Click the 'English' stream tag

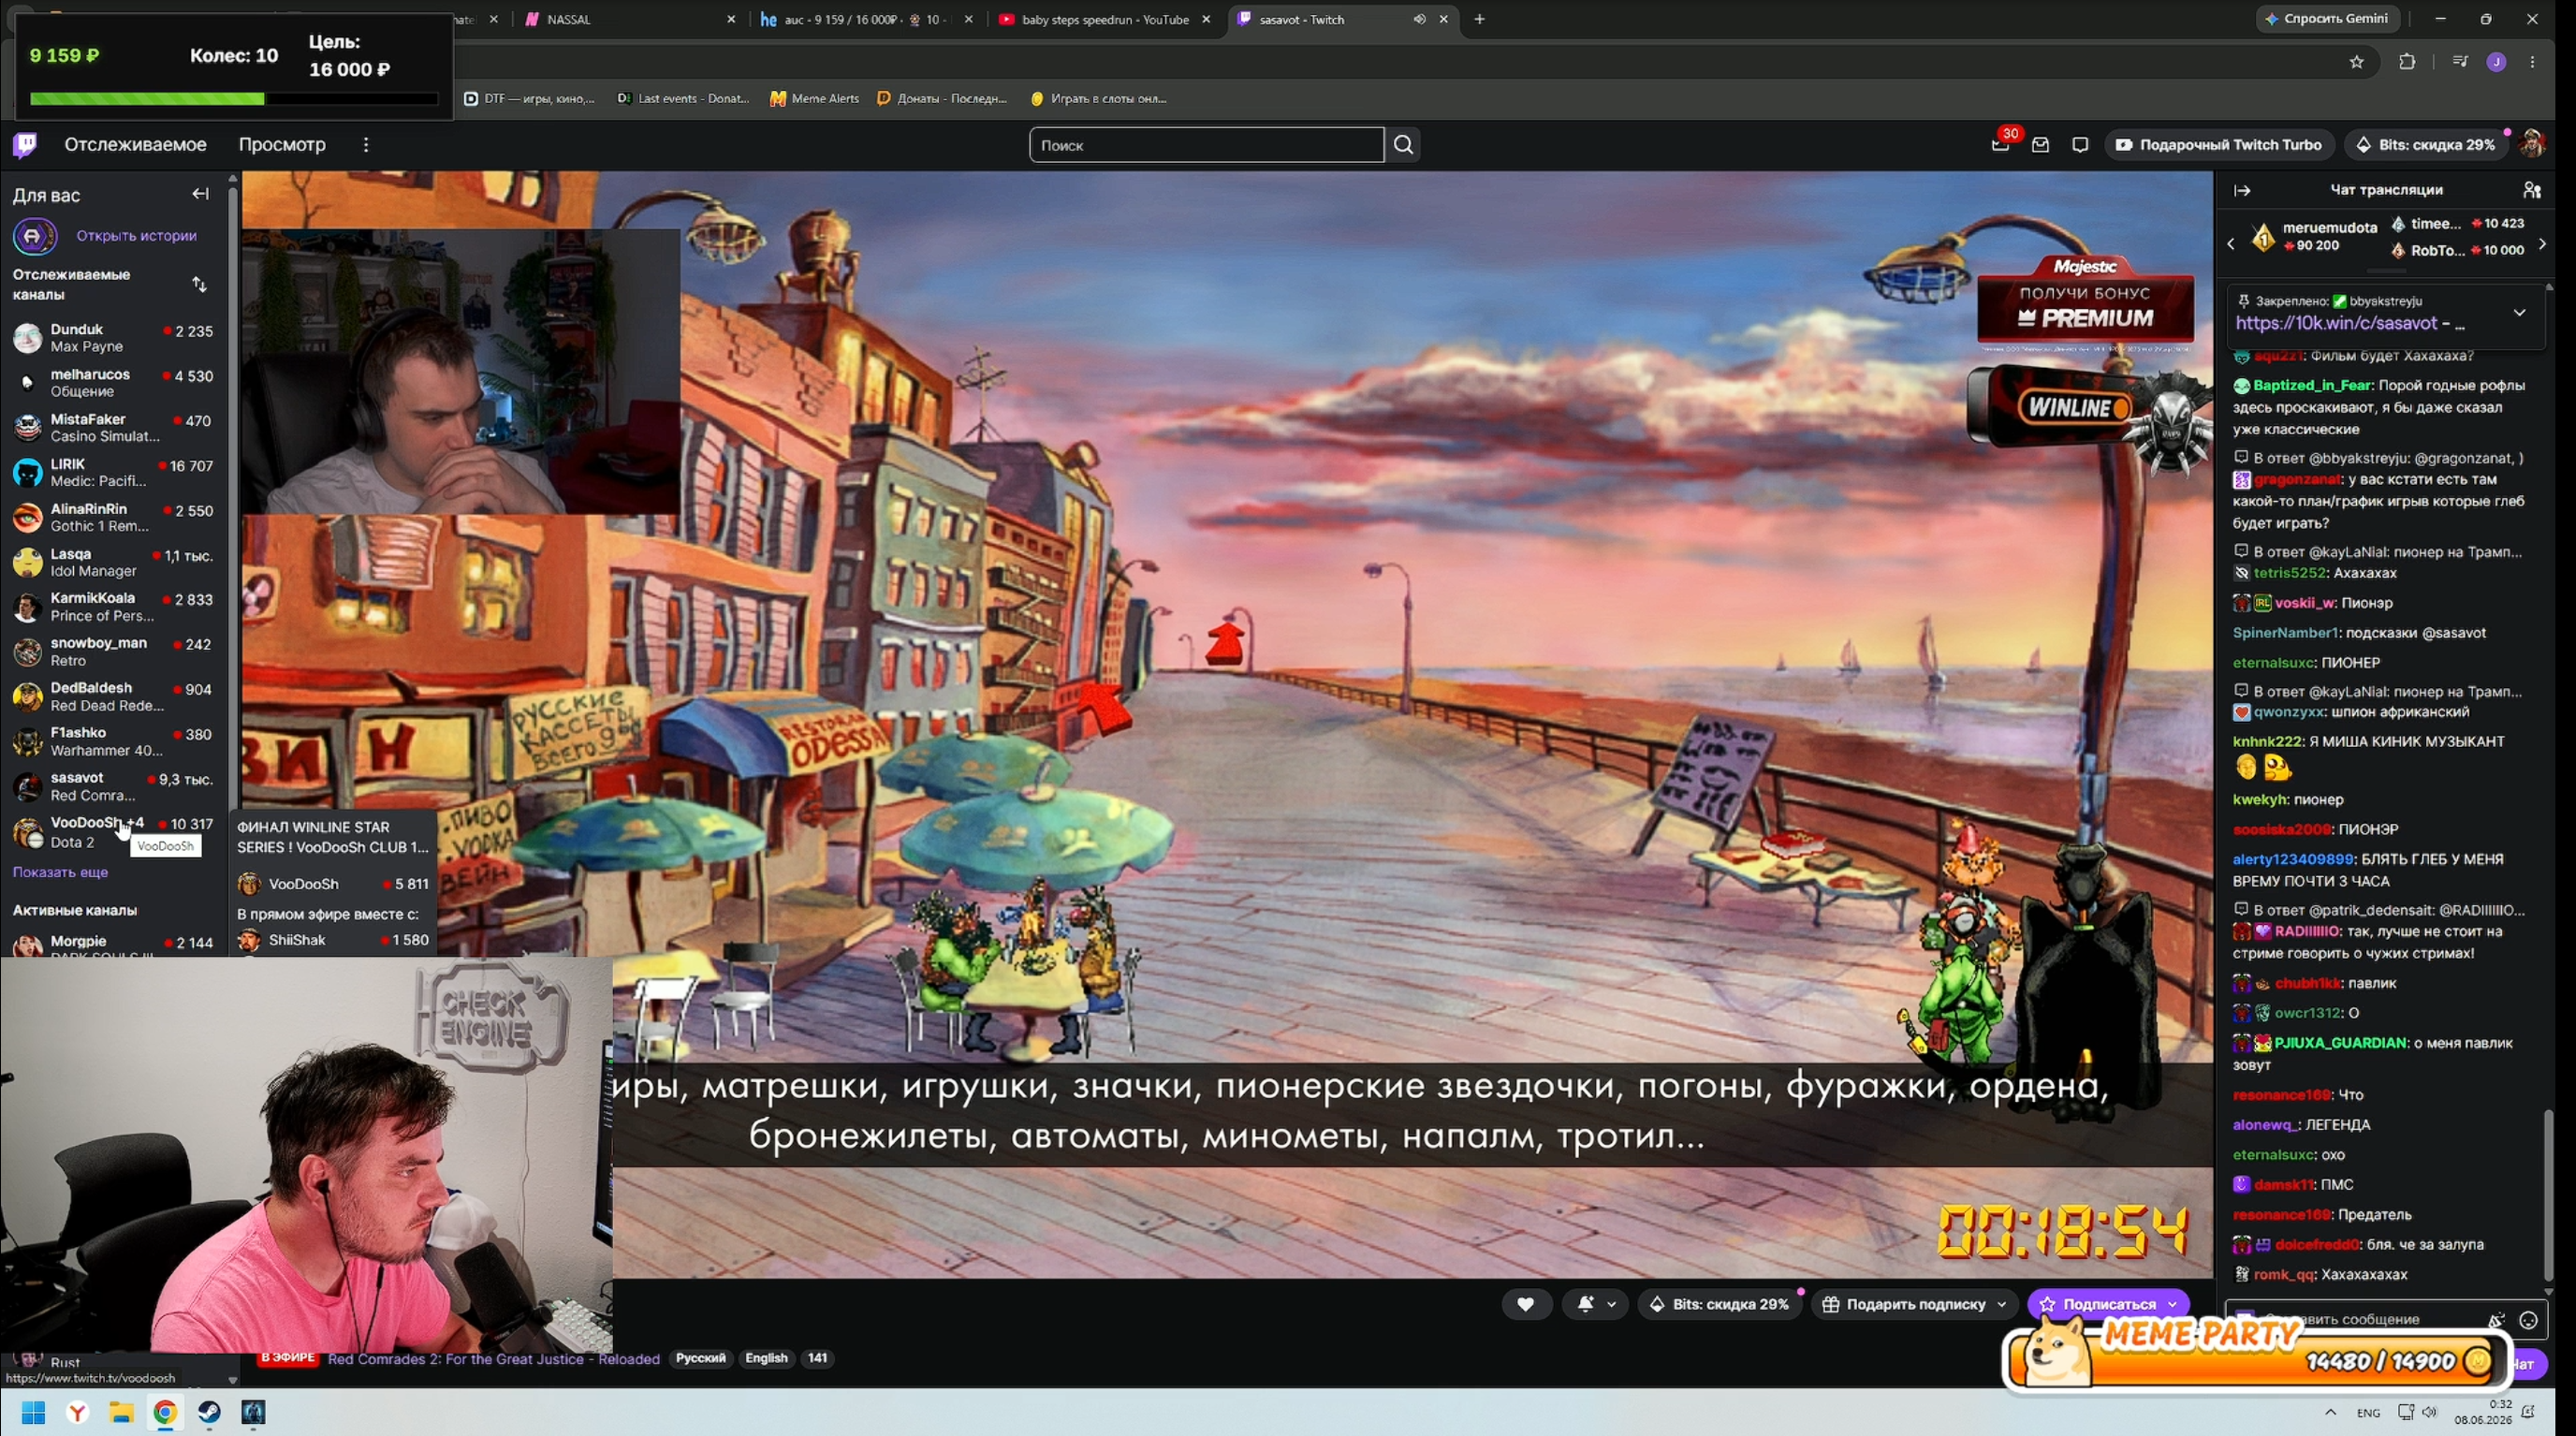(x=766, y=1358)
